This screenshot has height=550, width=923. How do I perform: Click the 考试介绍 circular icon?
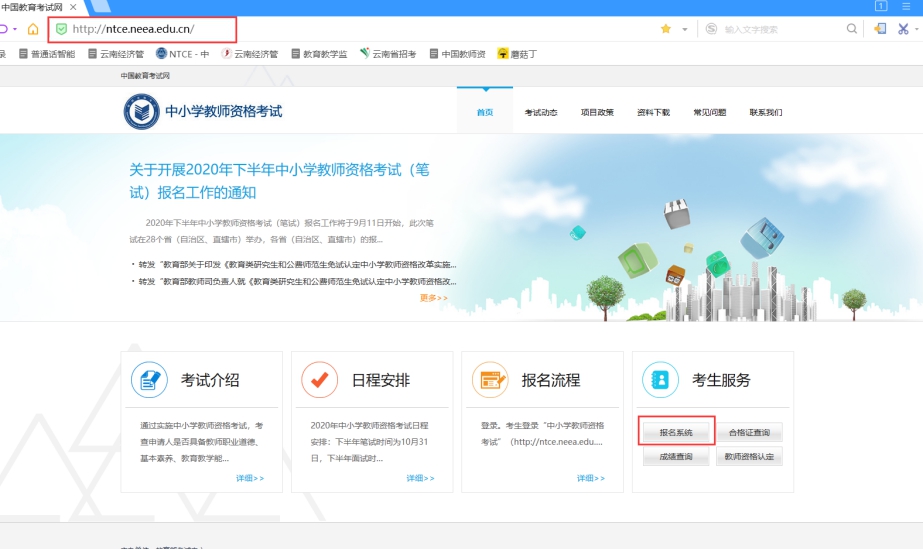point(149,380)
